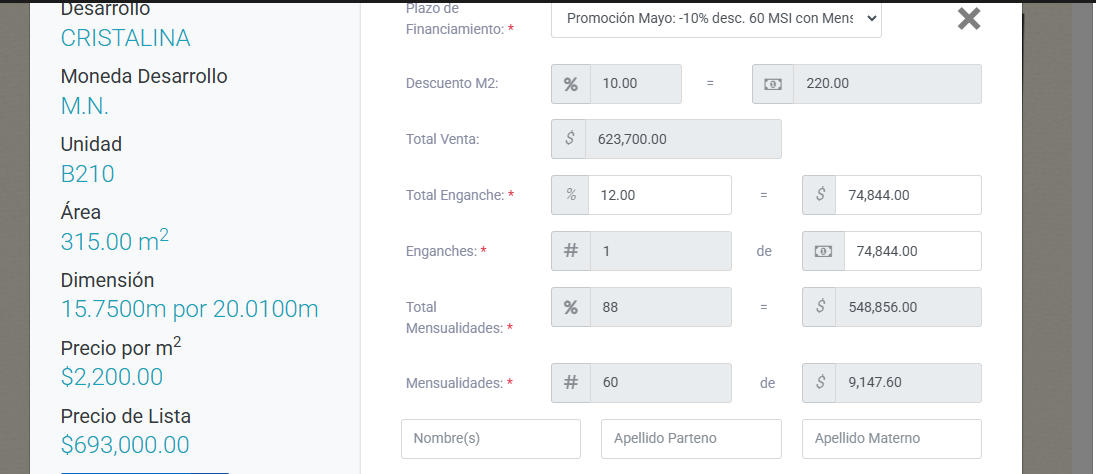Viewport: 1096px width, 474px height.
Task: Click the hash icon in Mensualidades row
Action: click(x=571, y=383)
